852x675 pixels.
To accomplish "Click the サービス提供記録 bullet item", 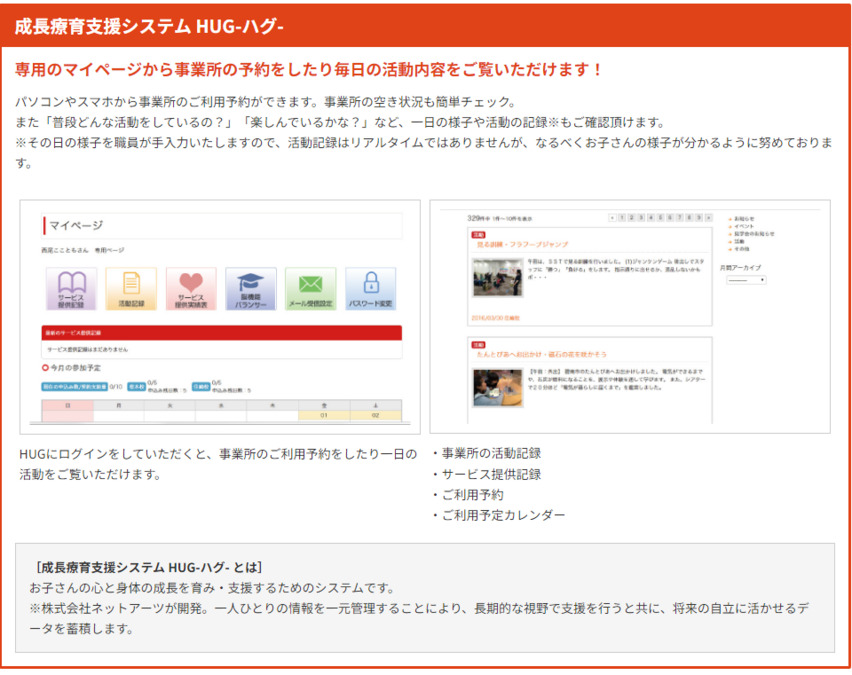I will 491,474.
